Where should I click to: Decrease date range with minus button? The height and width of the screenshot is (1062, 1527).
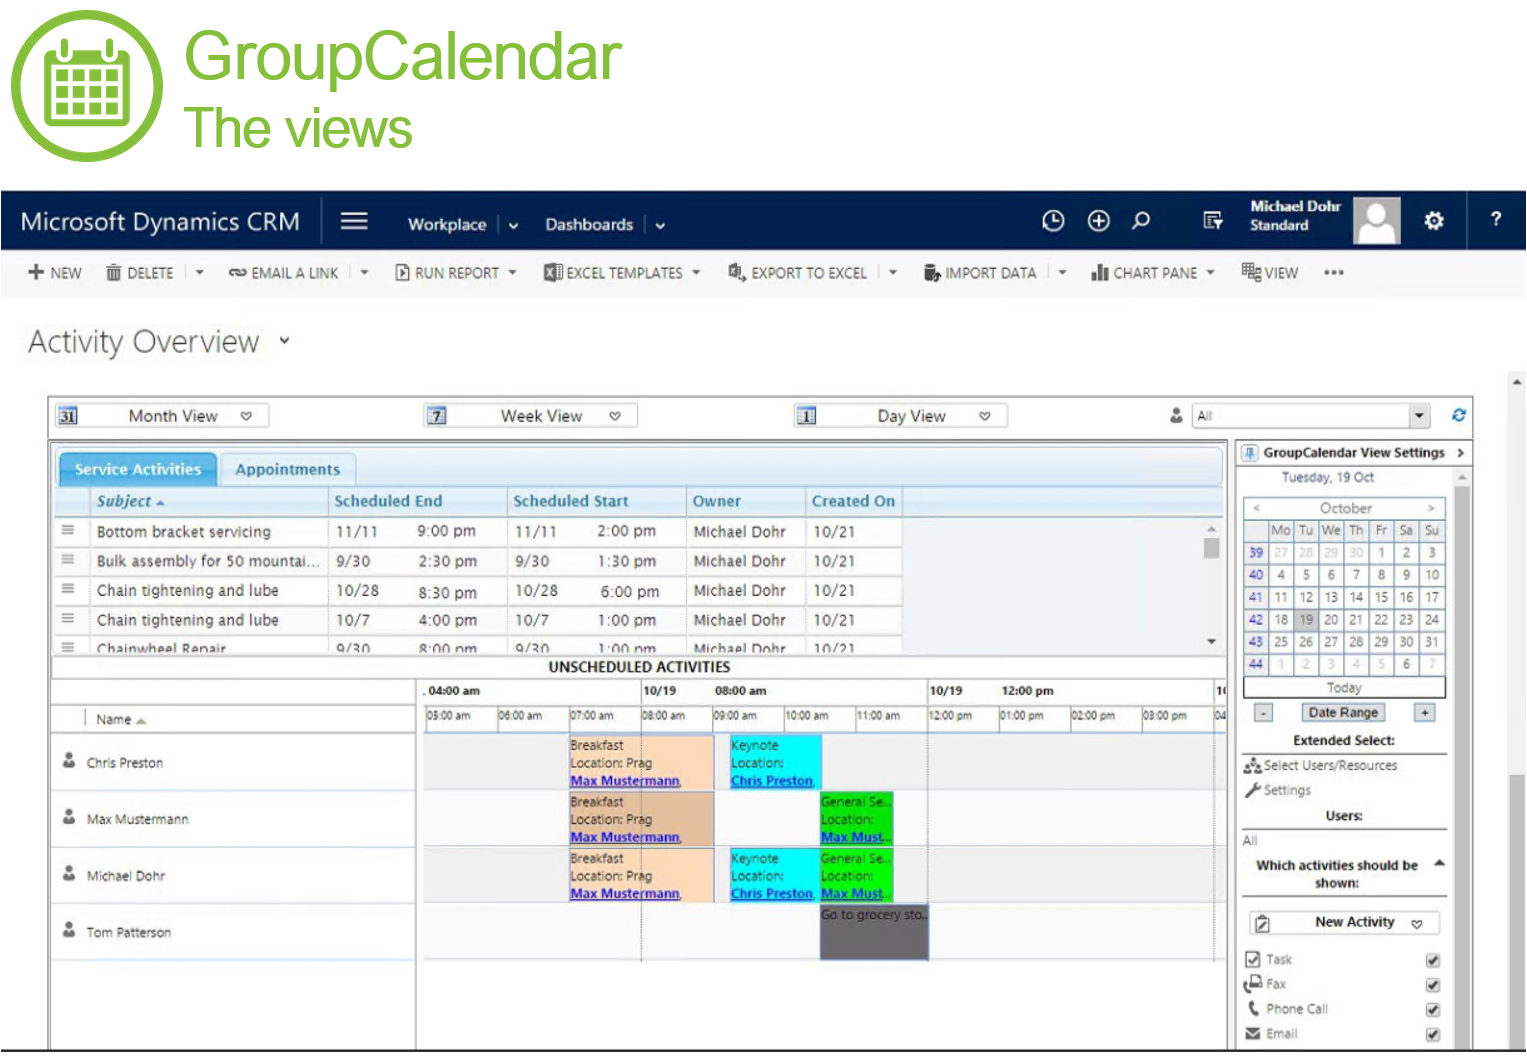coord(1264,713)
